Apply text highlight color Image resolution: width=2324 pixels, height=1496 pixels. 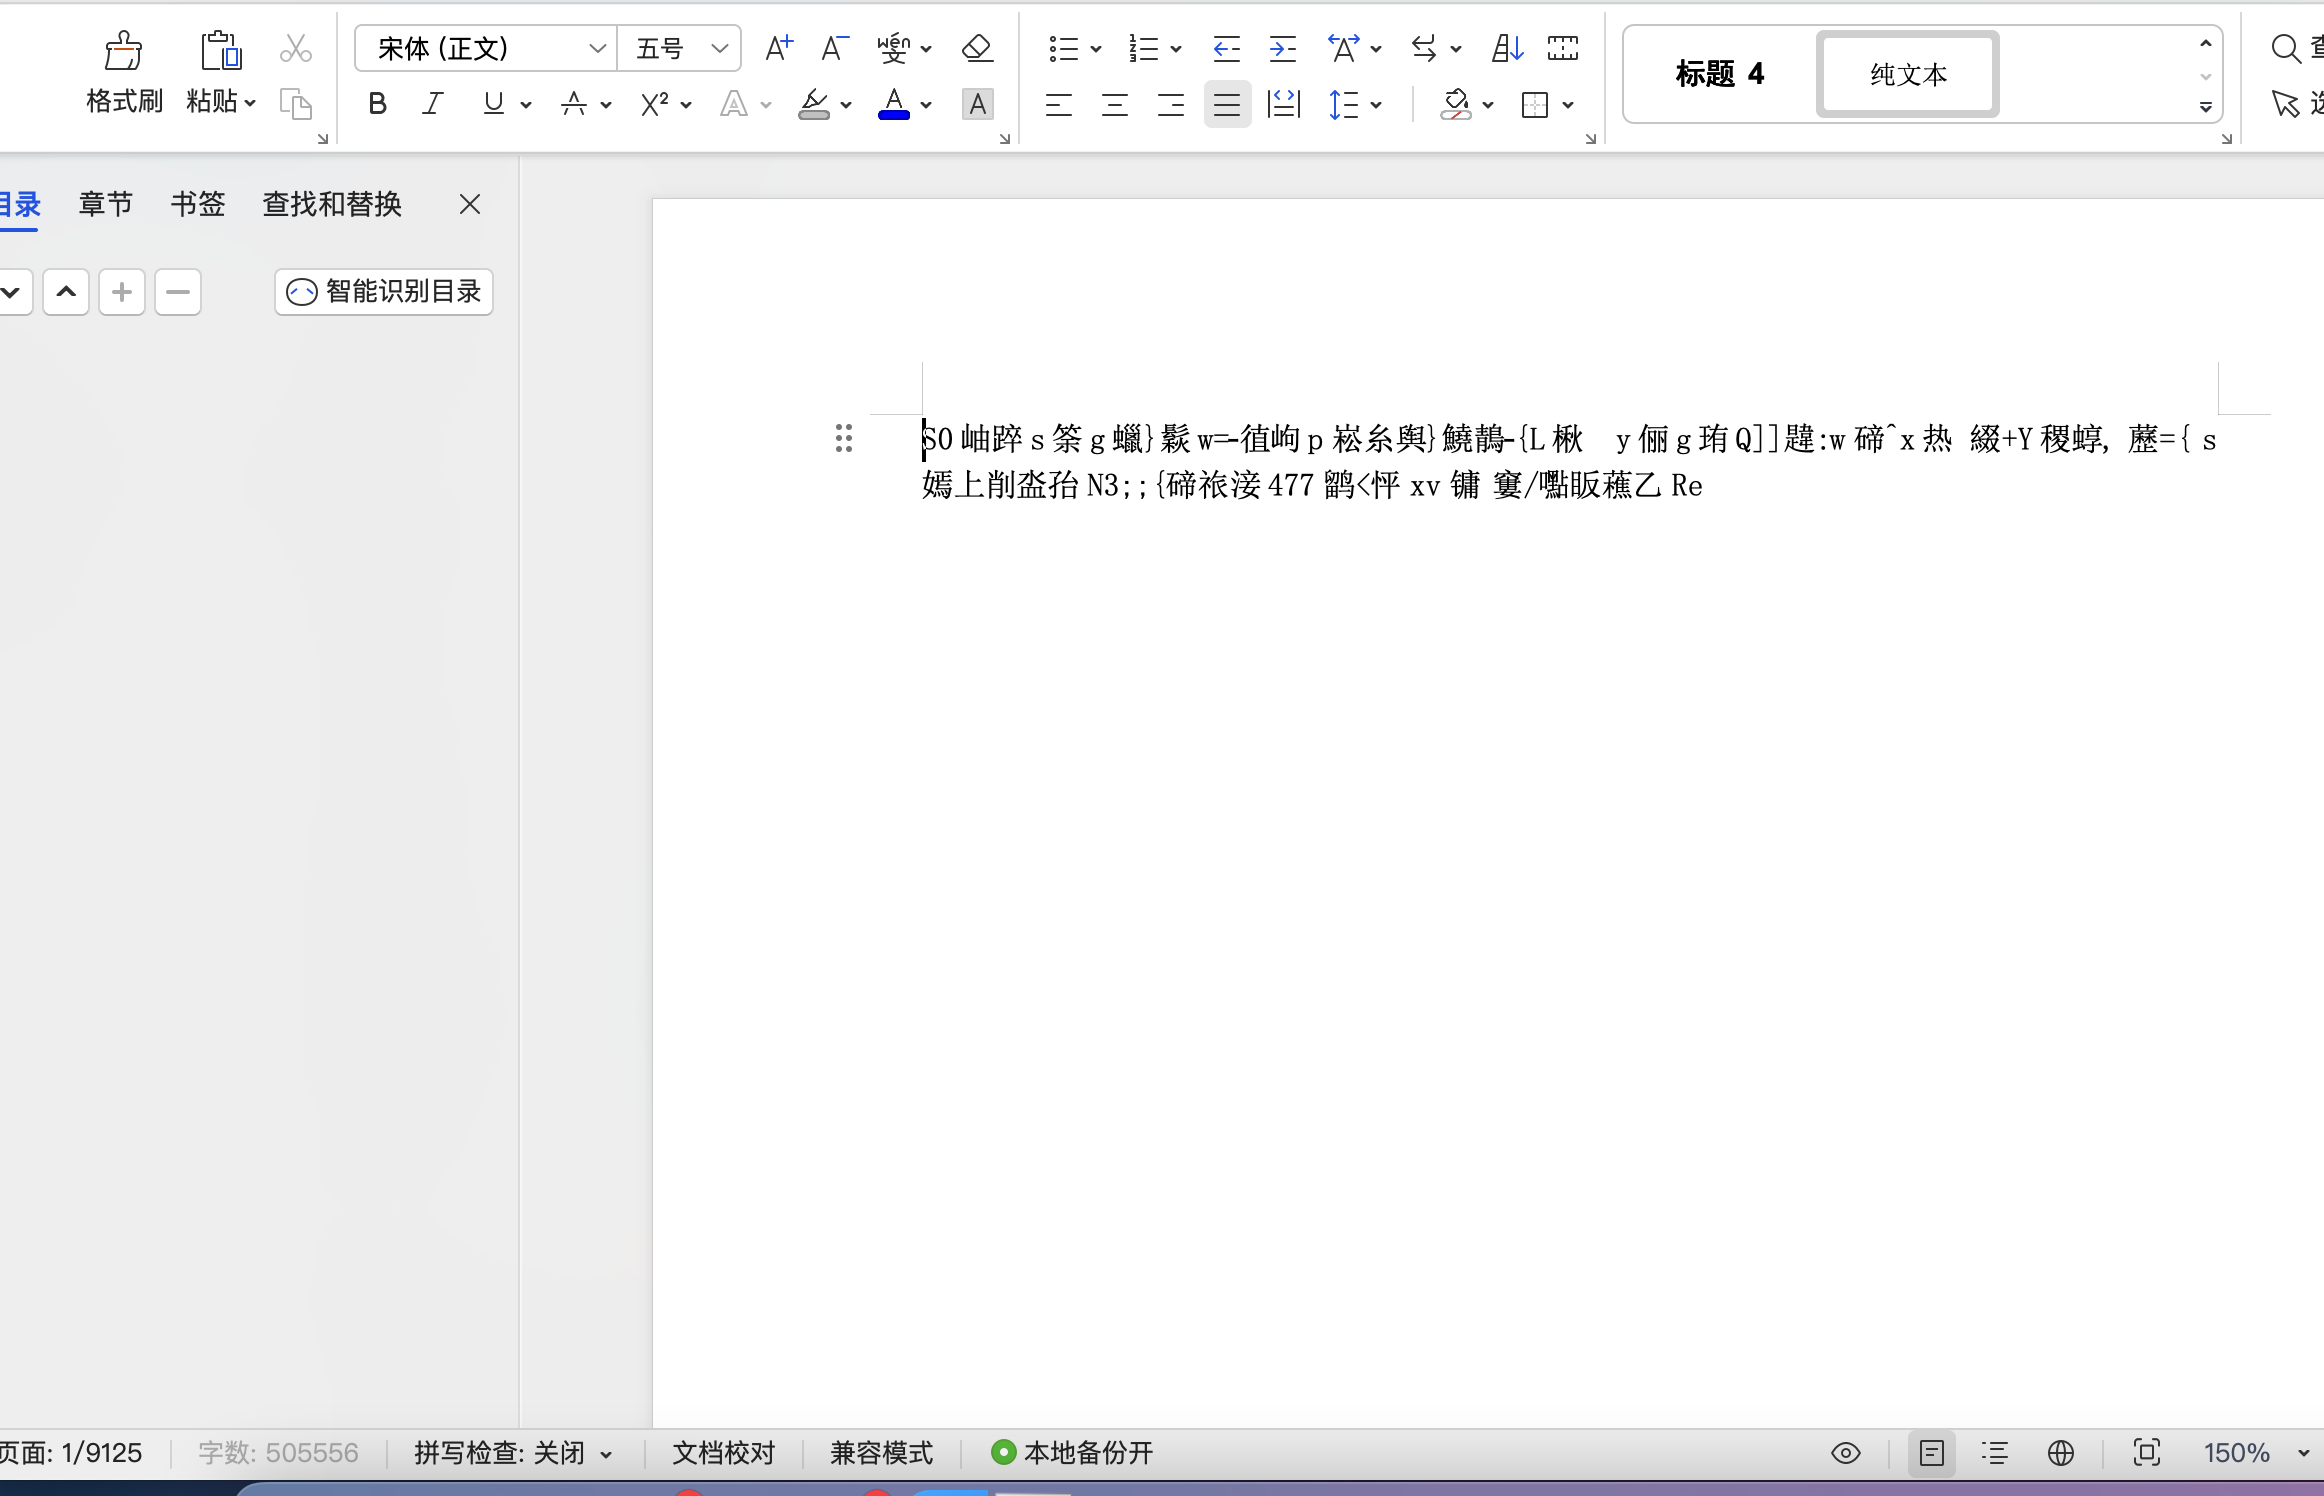pos(814,104)
